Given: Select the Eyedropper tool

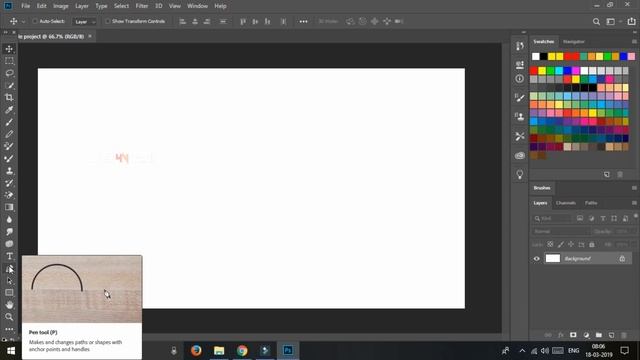Looking at the screenshot, I should [x=9, y=109].
